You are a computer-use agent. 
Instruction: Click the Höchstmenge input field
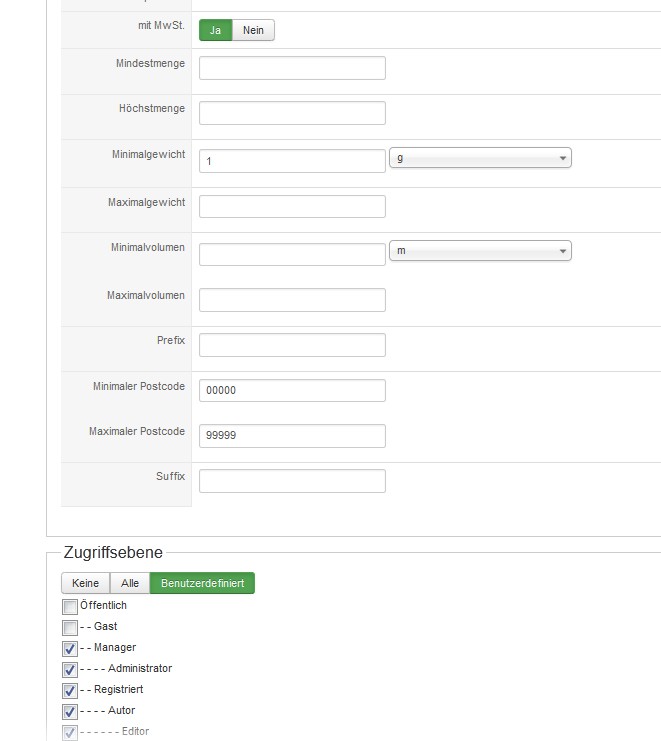point(292,113)
